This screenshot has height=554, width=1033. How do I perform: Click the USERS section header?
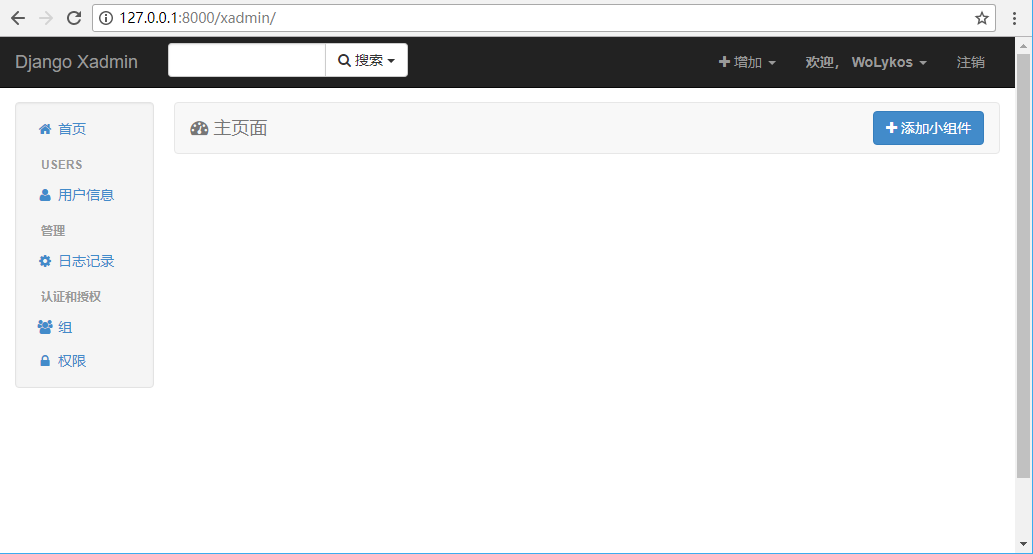[62, 165]
